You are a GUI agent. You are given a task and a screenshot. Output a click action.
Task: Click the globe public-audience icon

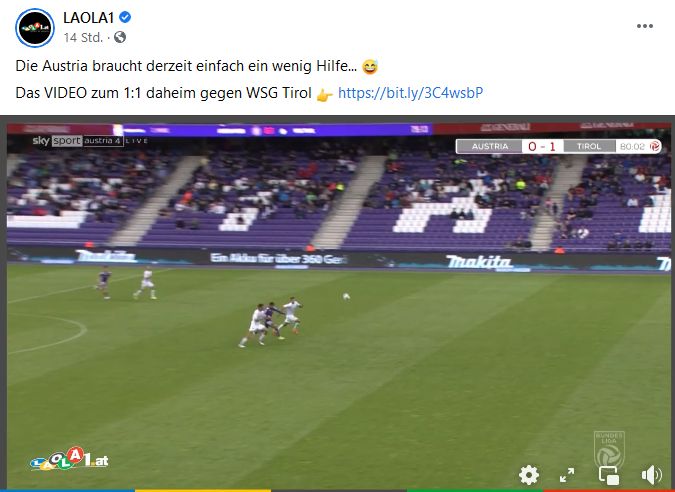pyautogui.click(x=120, y=37)
